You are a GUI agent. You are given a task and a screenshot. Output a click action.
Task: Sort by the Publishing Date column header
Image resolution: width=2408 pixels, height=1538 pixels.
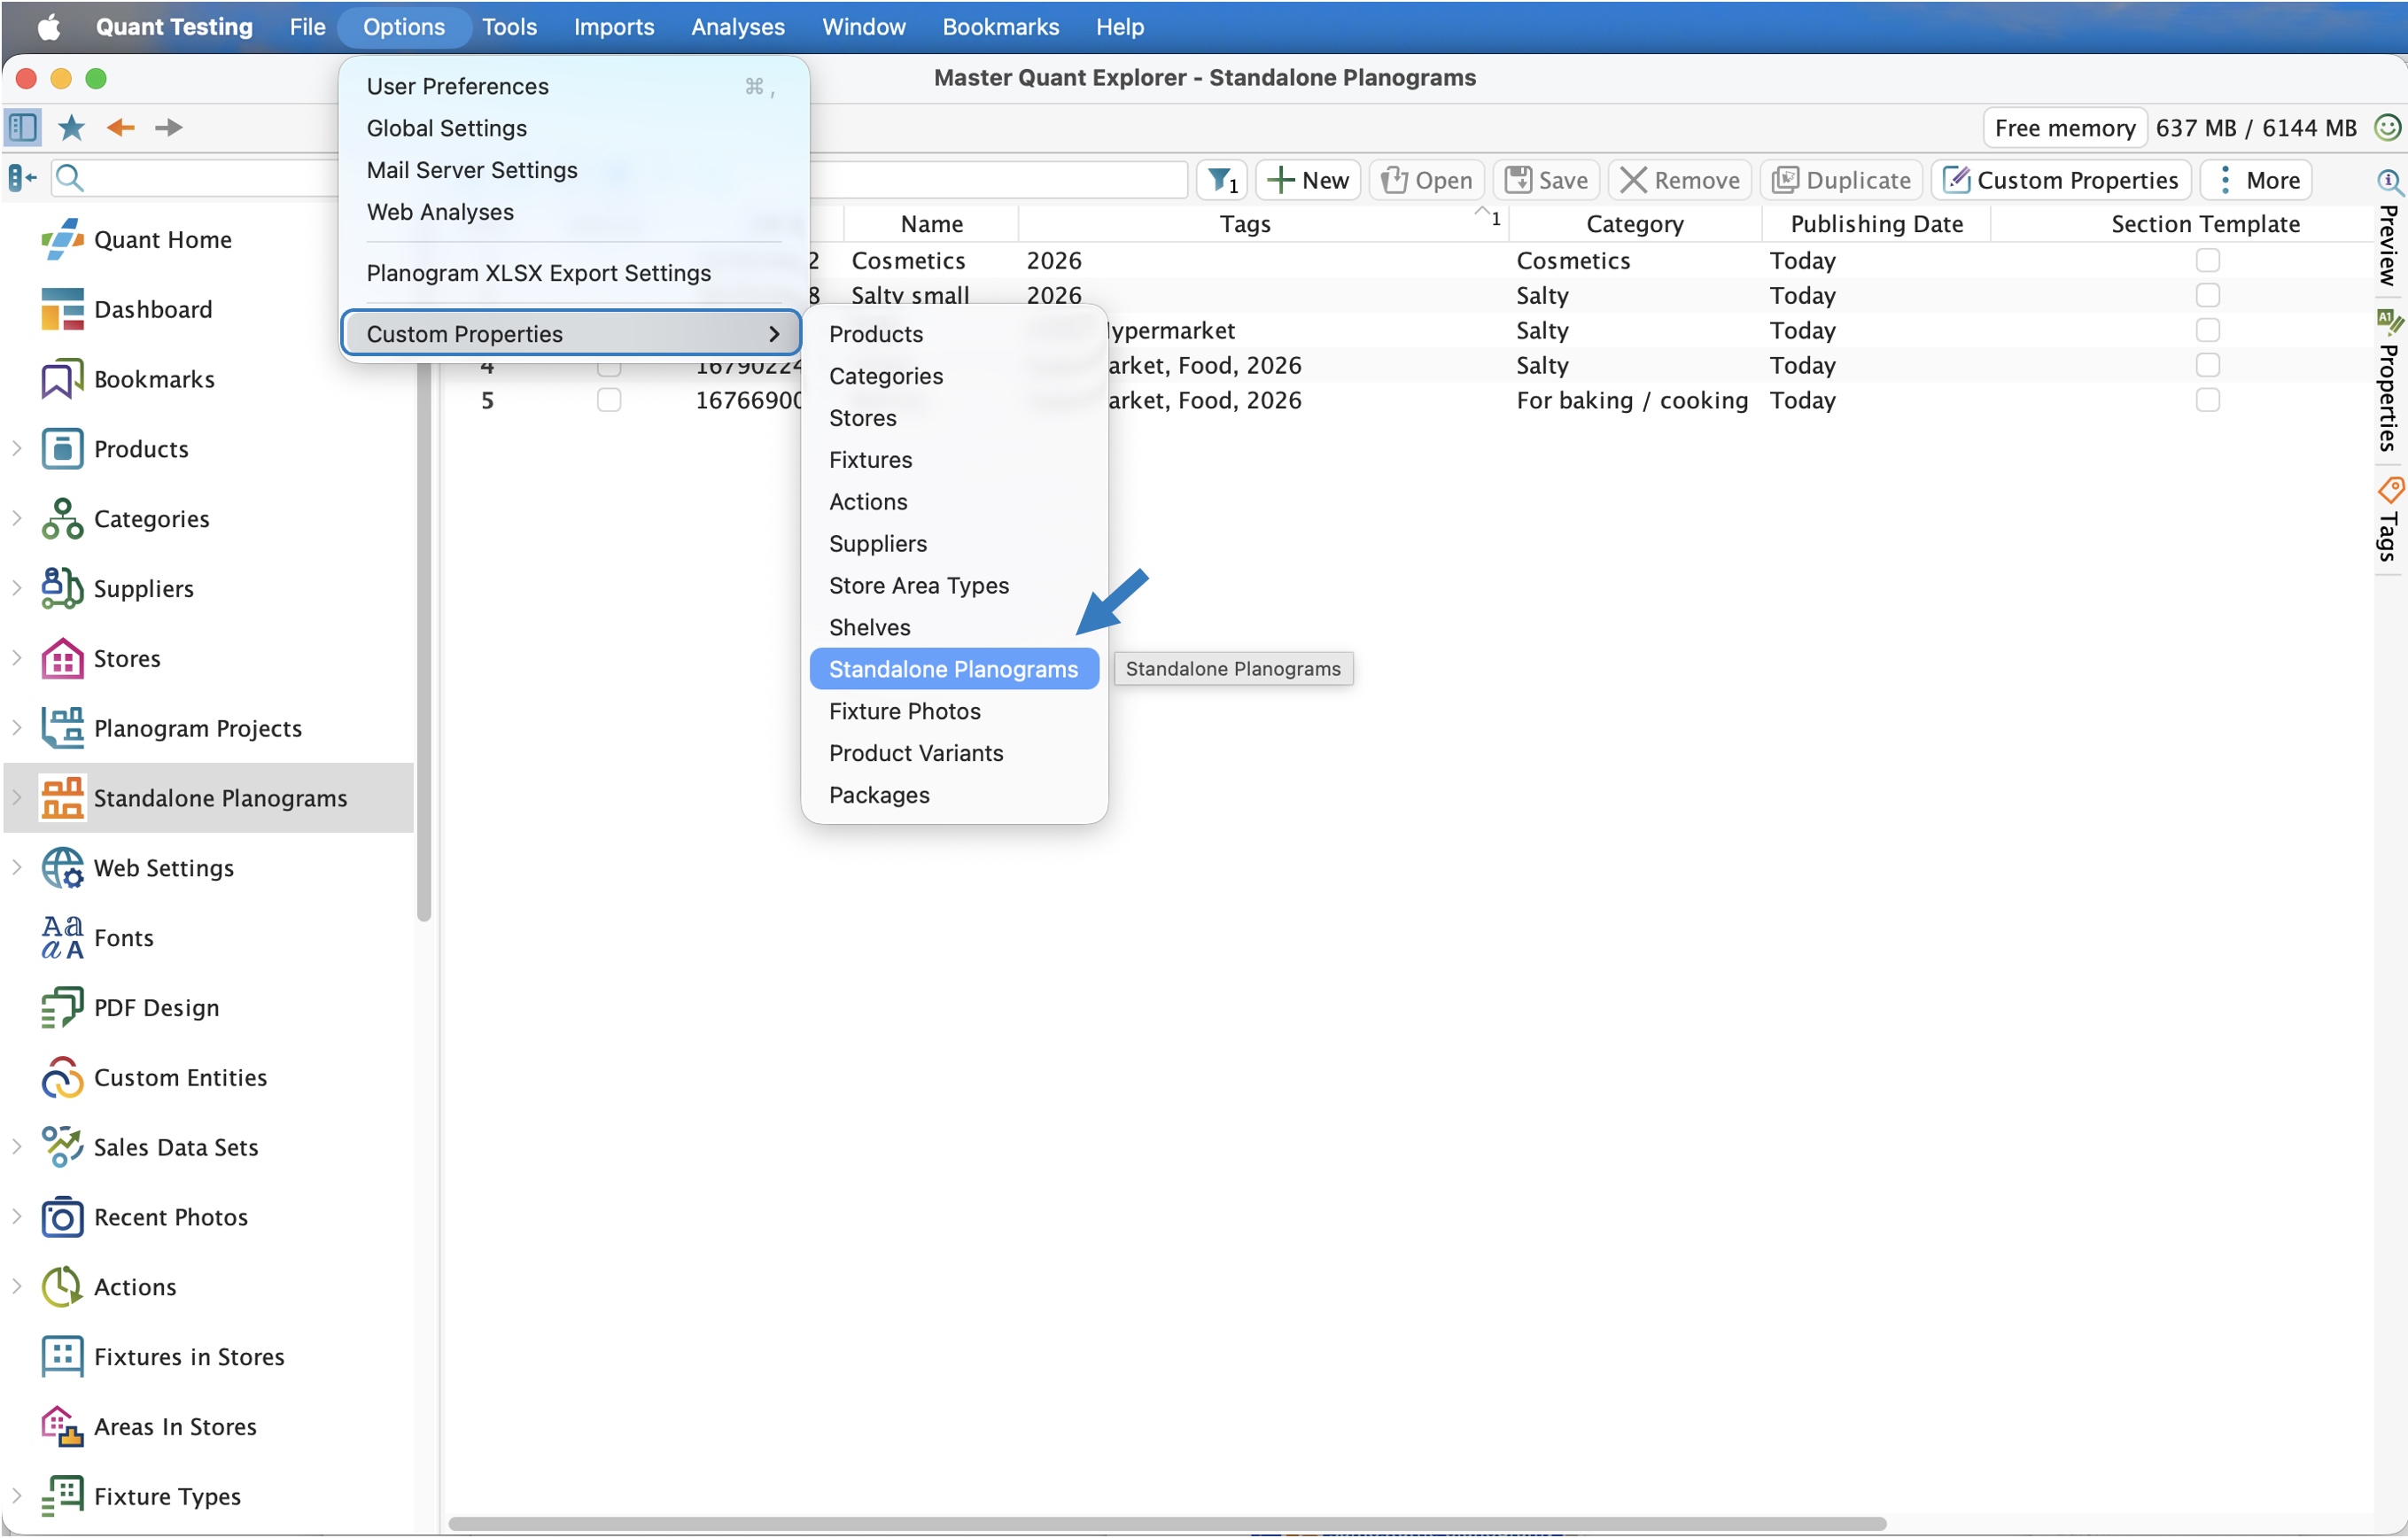click(1877, 224)
